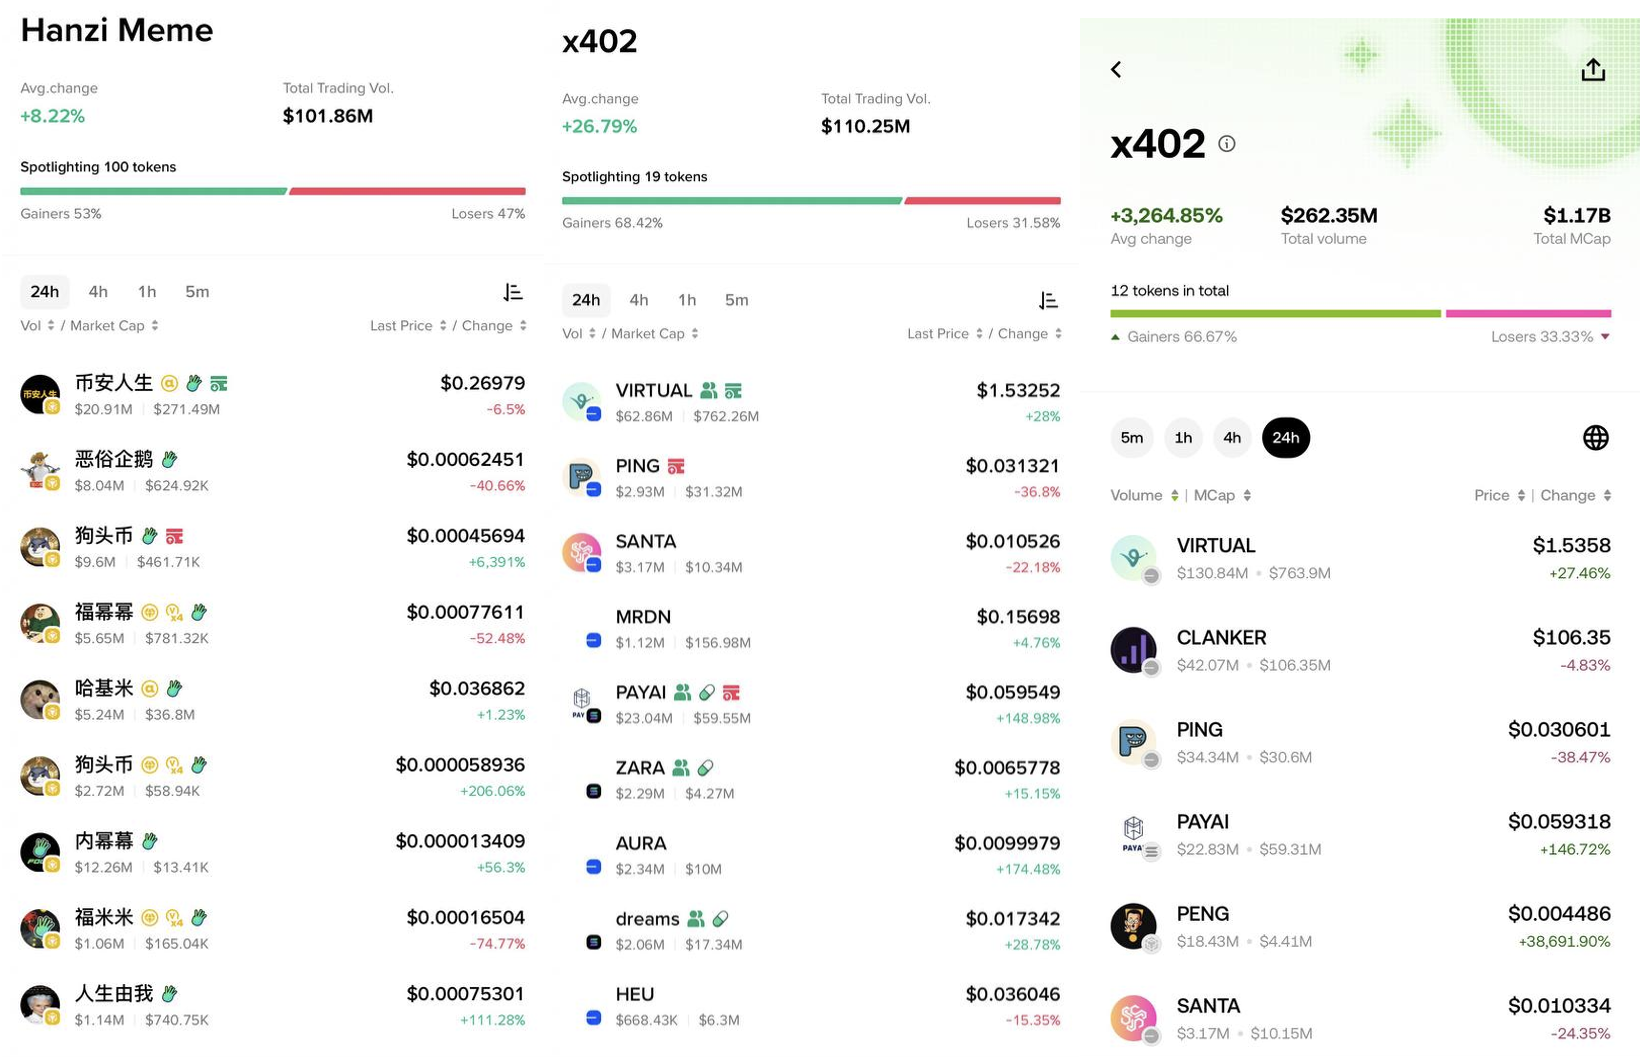Click the sort icon in Hanzi Meme panel
The width and height of the screenshot is (1640, 1060).
tap(513, 292)
